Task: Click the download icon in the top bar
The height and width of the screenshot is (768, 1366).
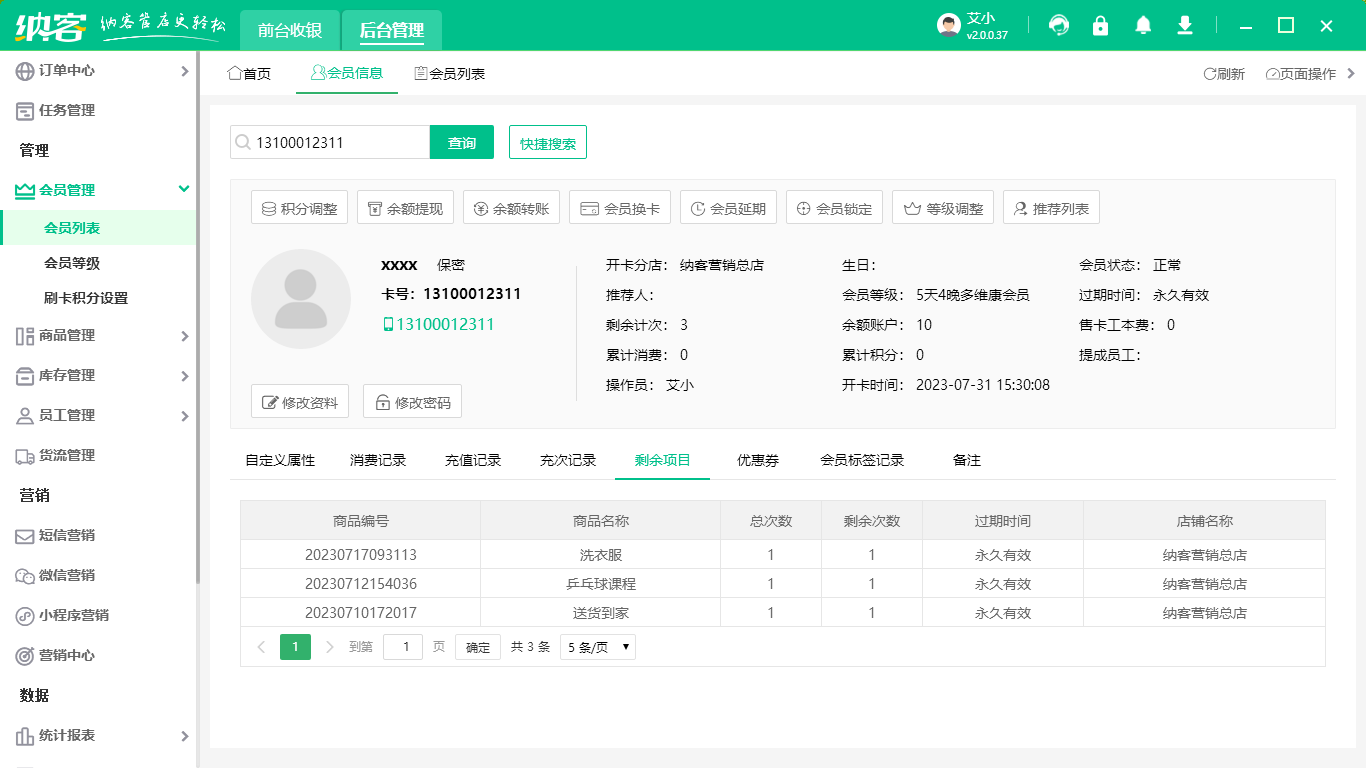Action: pos(1184,25)
